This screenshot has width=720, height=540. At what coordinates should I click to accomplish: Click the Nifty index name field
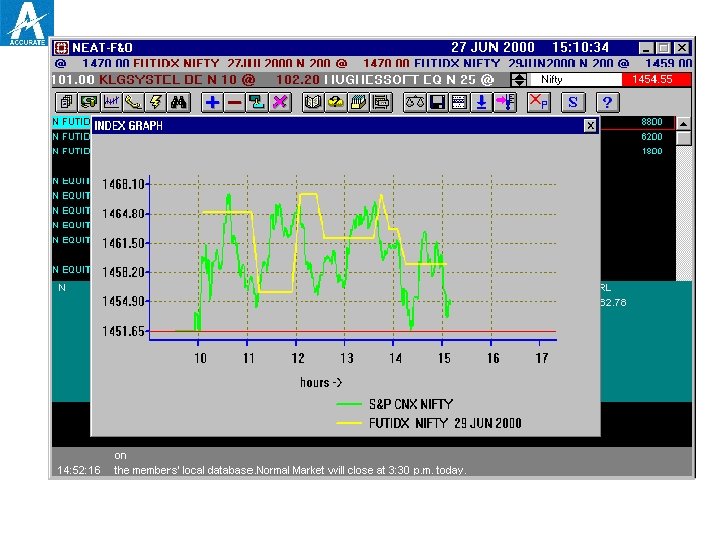575,80
